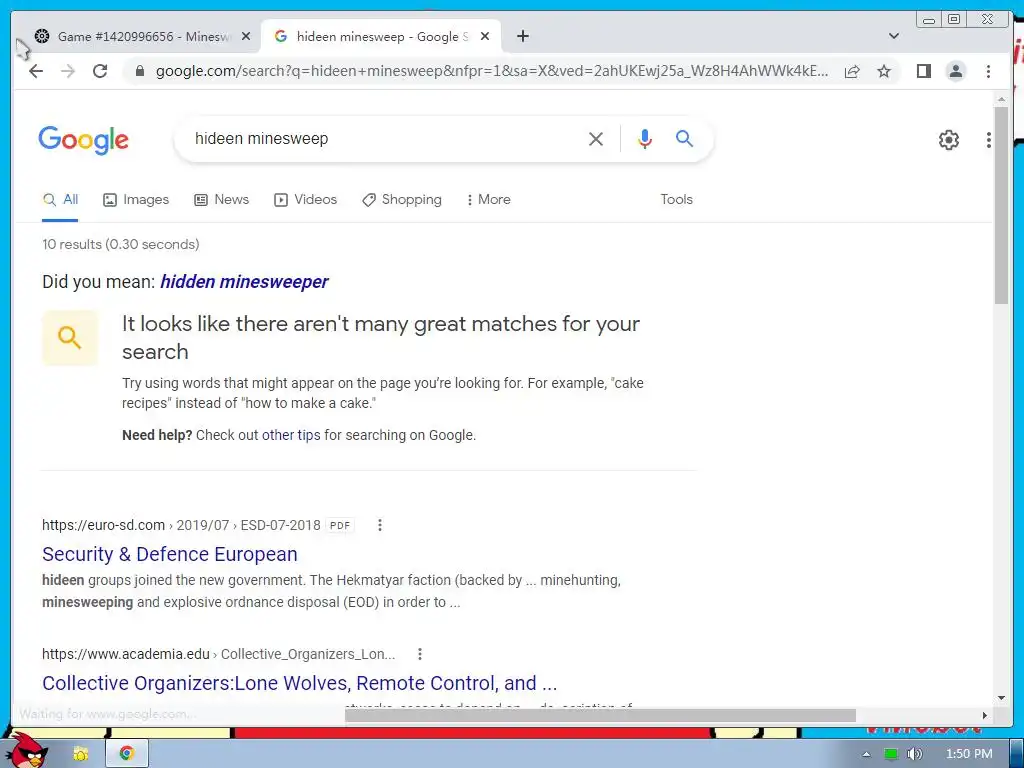The image size is (1024, 768).
Task: Go back to the previous page
Action: pyautogui.click(x=36, y=71)
